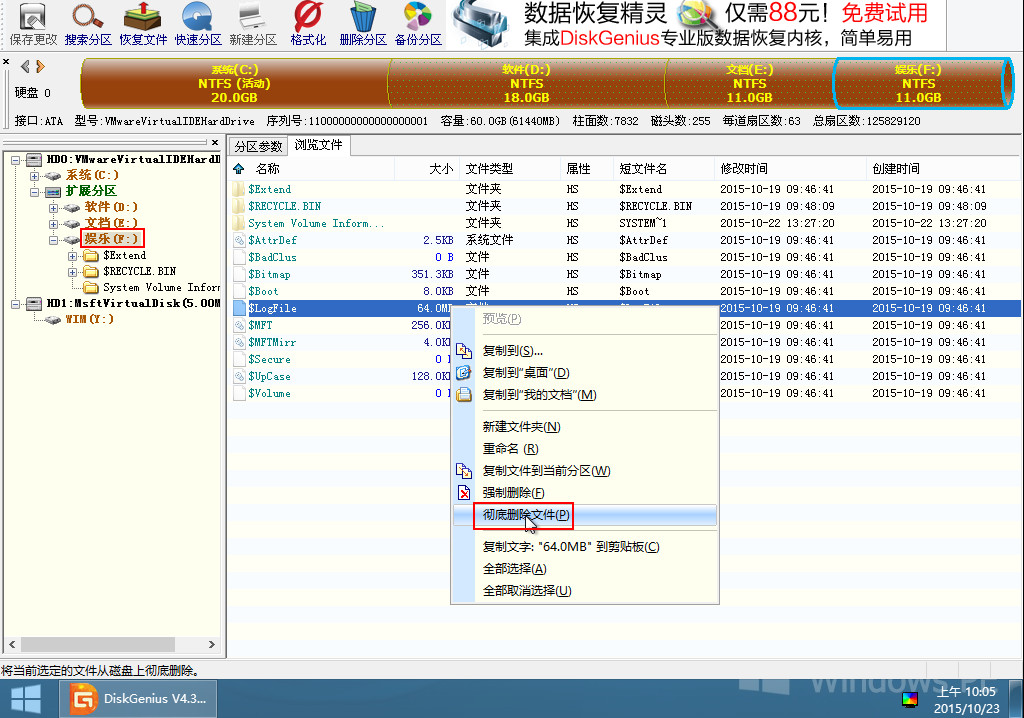Open the 备份分区 backup partition tool

pos(418,24)
